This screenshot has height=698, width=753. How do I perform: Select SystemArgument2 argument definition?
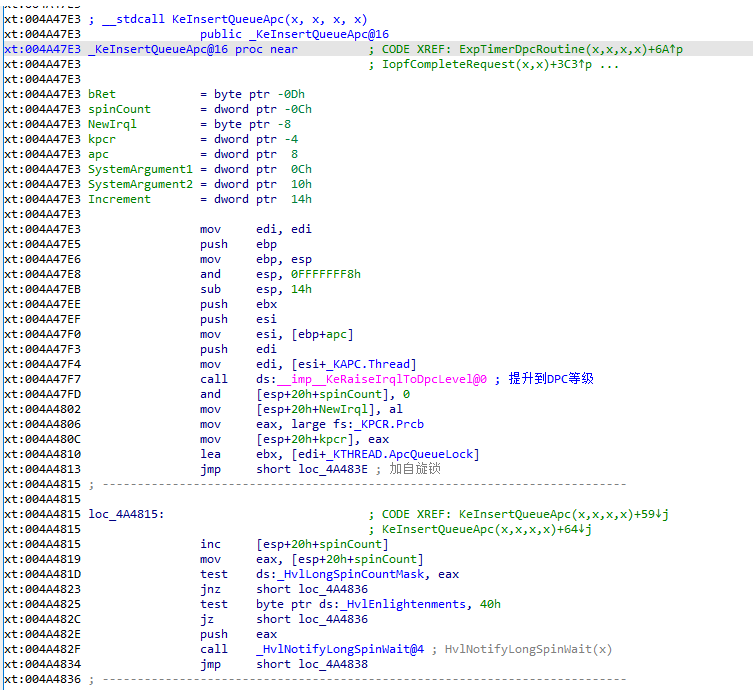[140, 184]
